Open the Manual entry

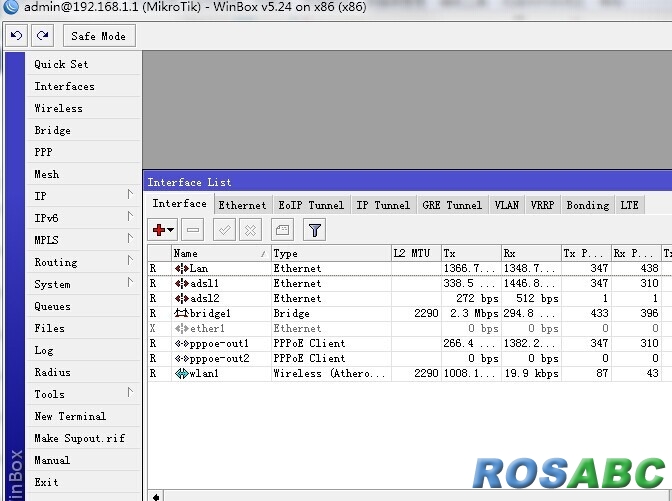[x=84, y=460]
